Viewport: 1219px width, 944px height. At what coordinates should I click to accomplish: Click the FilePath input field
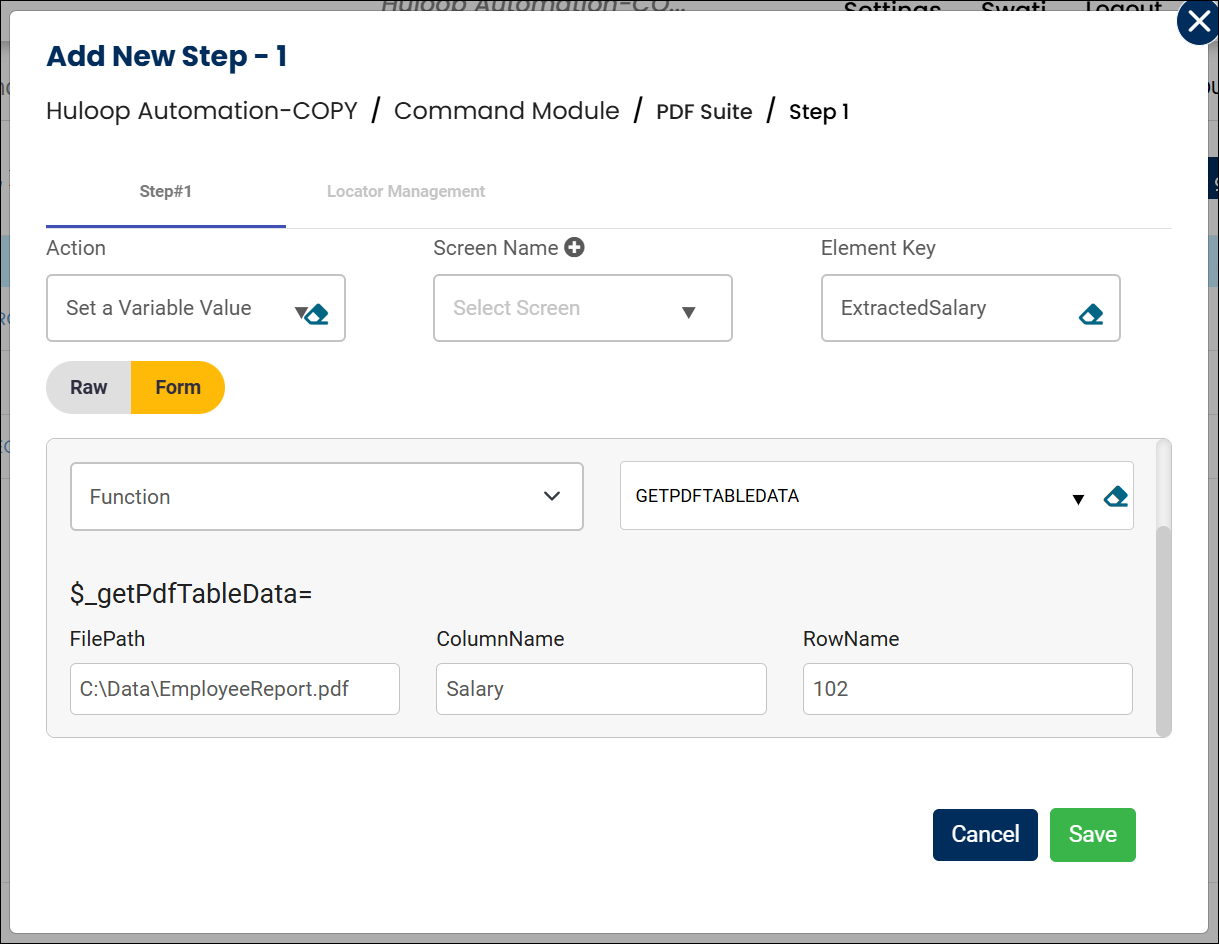[x=234, y=689]
